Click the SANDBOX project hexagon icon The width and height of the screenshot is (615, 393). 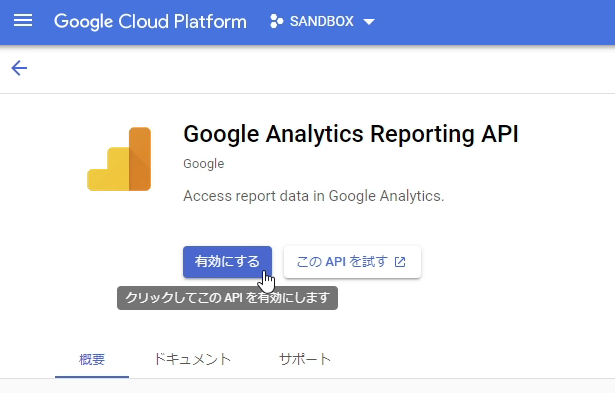pyautogui.click(x=277, y=21)
